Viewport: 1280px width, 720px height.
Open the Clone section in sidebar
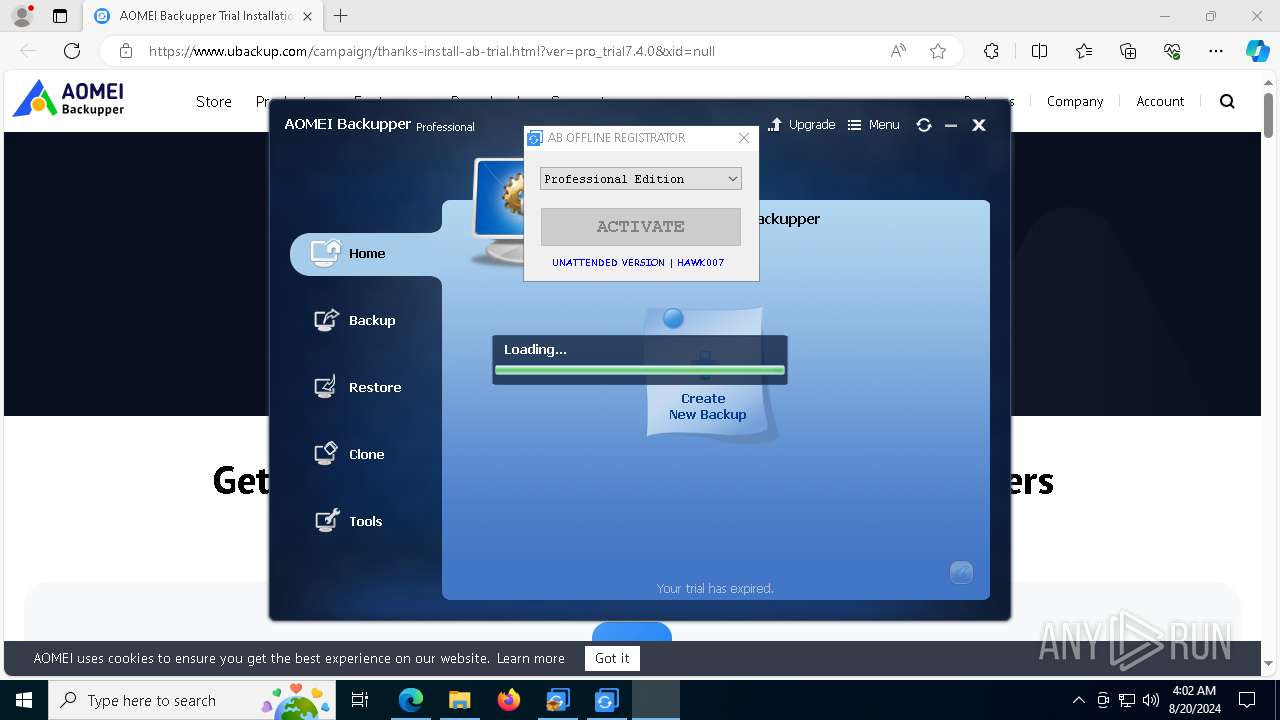point(349,454)
